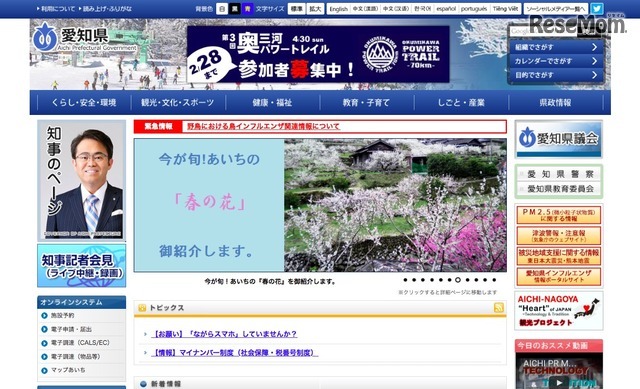This screenshot has width=640, height=389.
Task: Click the 新着情報 heading
Action: (166, 384)
